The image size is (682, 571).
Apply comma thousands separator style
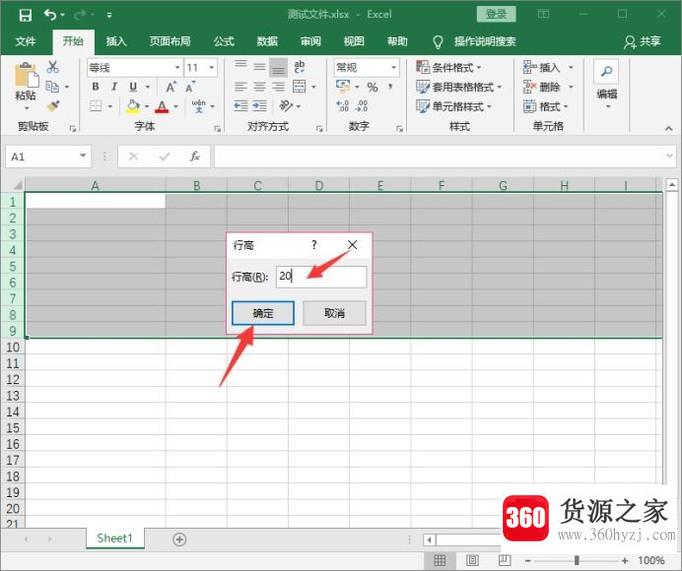point(391,87)
